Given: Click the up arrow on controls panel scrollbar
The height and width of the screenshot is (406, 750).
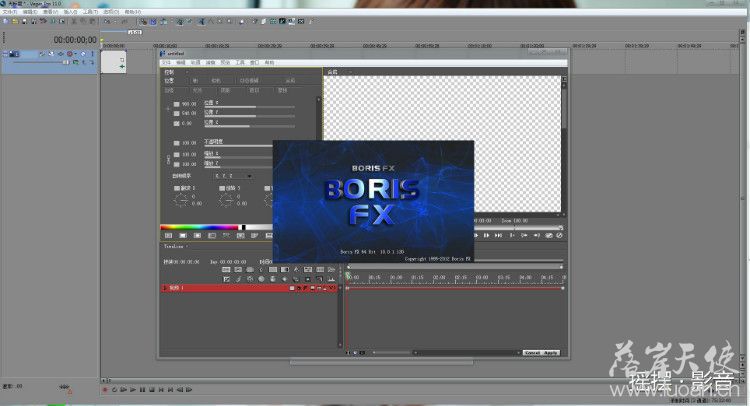Looking at the screenshot, I should click(319, 99).
